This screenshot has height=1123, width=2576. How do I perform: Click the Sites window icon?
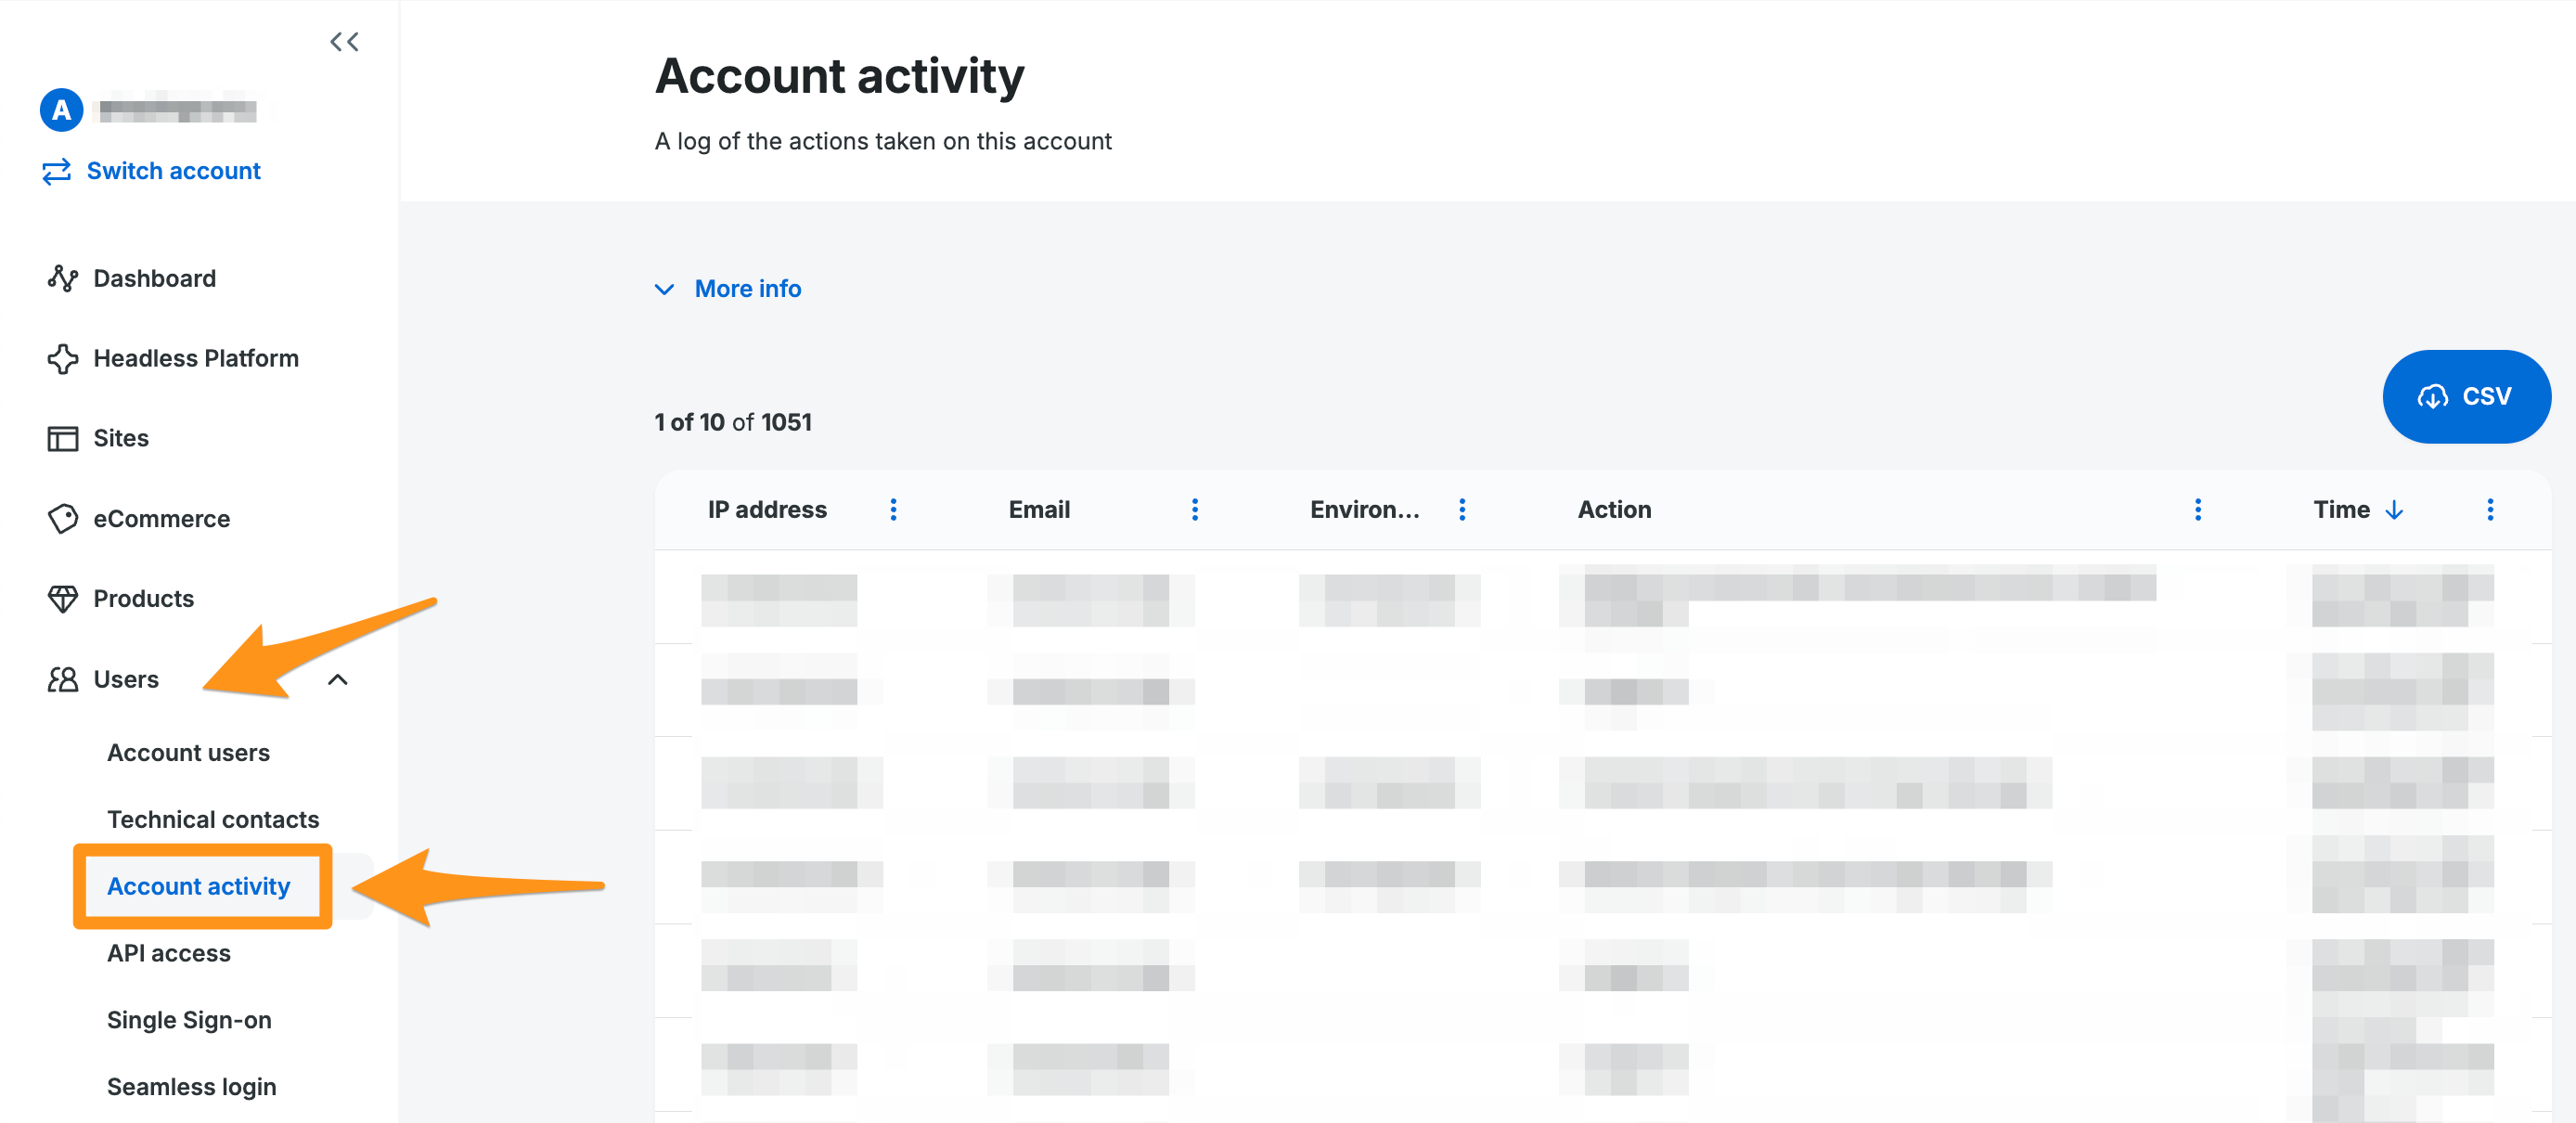point(62,438)
